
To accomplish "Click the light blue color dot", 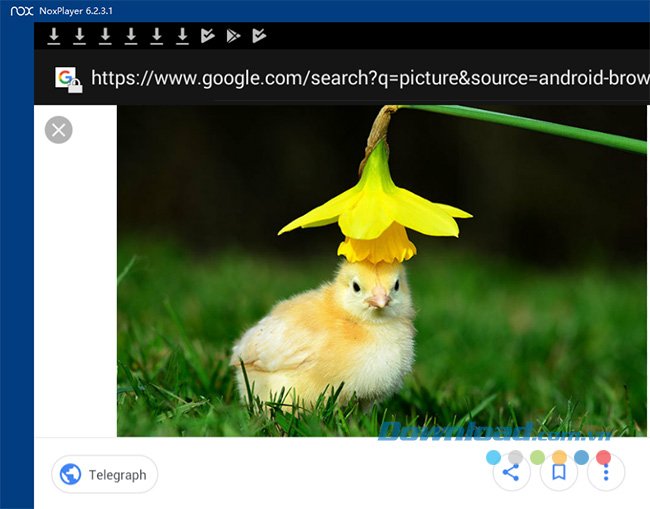I will [493, 457].
